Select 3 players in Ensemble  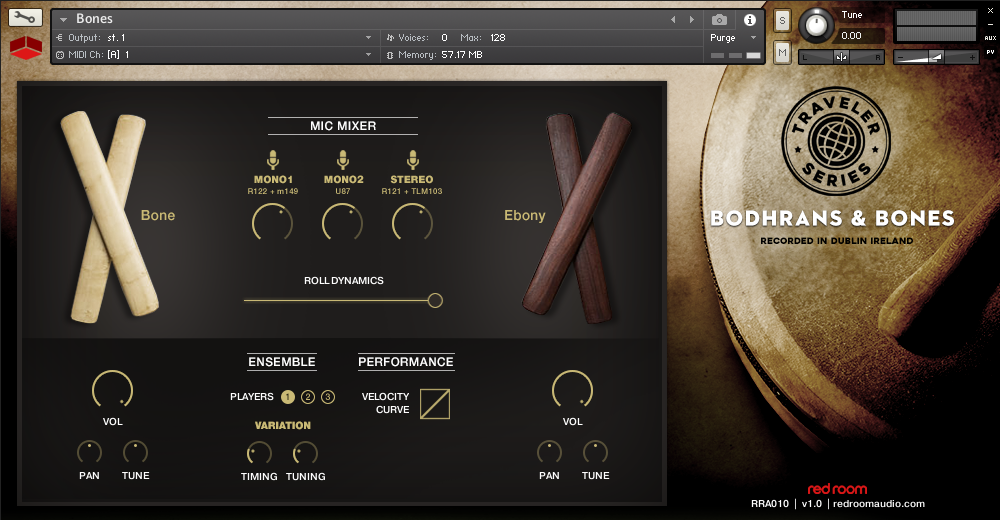click(x=328, y=397)
